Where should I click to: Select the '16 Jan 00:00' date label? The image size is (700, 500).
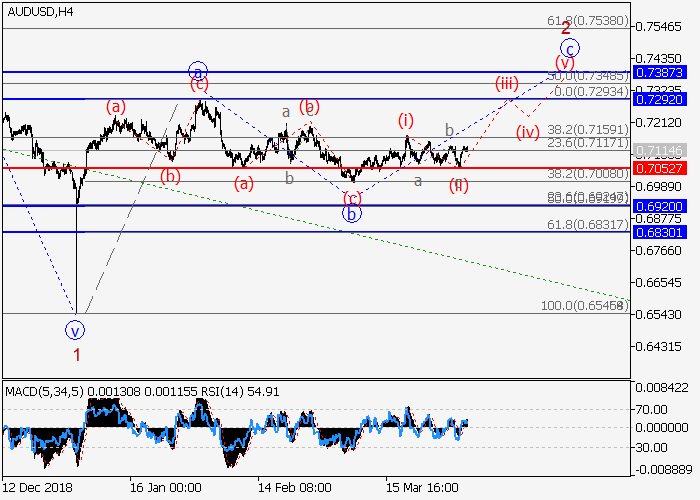pos(166,486)
